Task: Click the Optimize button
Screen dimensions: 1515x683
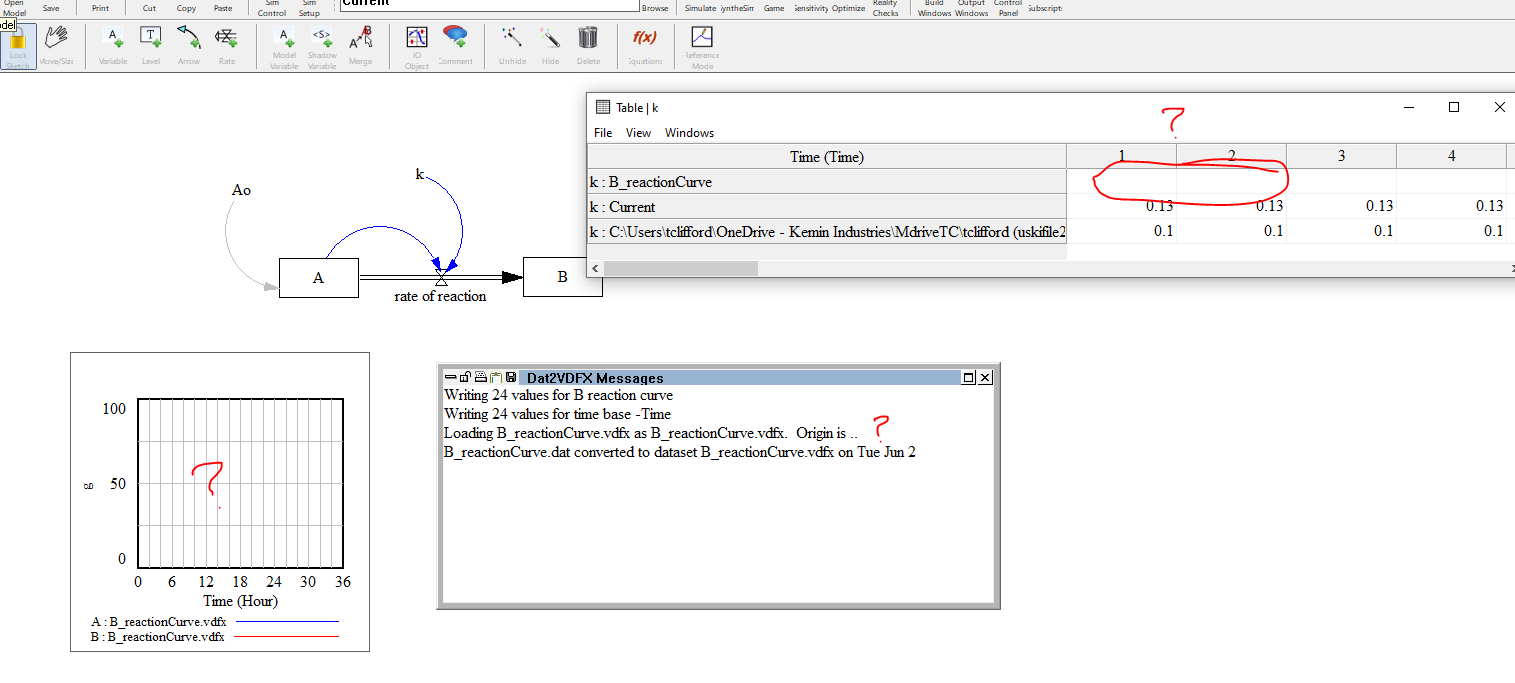Action: click(848, 8)
